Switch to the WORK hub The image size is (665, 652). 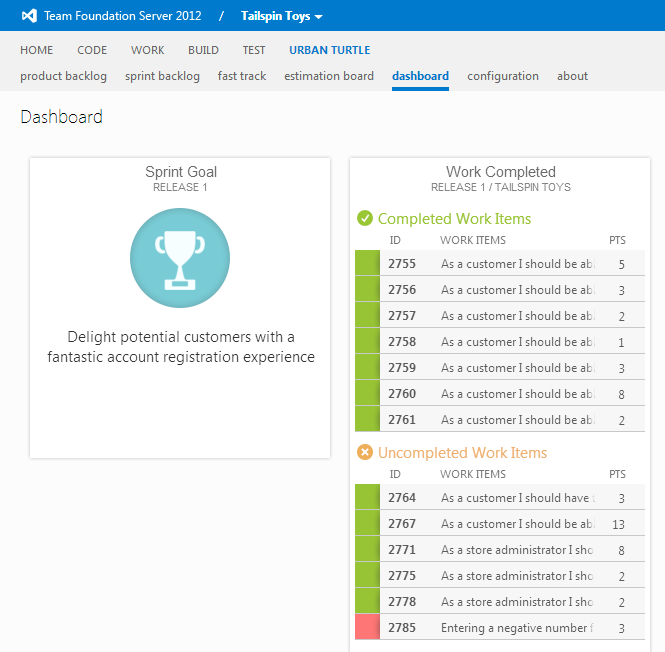coord(148,50)
